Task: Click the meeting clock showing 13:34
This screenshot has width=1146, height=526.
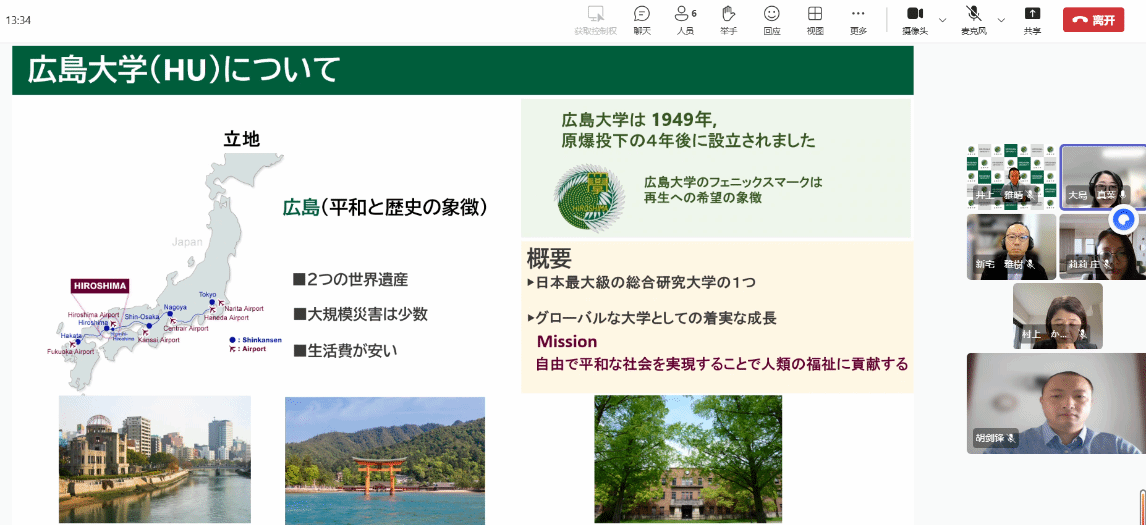Action: click(x=18, y=20)
